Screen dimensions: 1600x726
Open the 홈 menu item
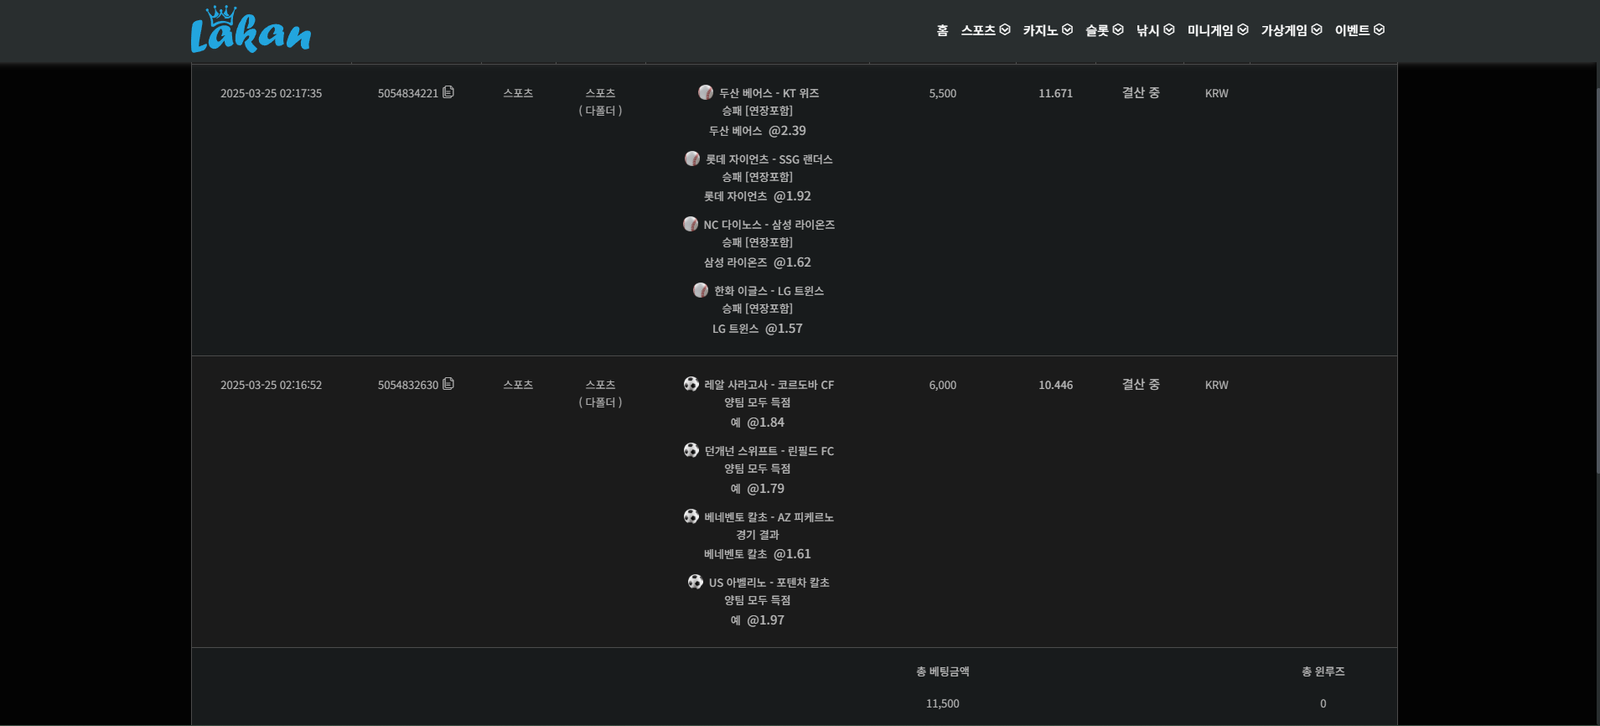[x=942, y=31]
